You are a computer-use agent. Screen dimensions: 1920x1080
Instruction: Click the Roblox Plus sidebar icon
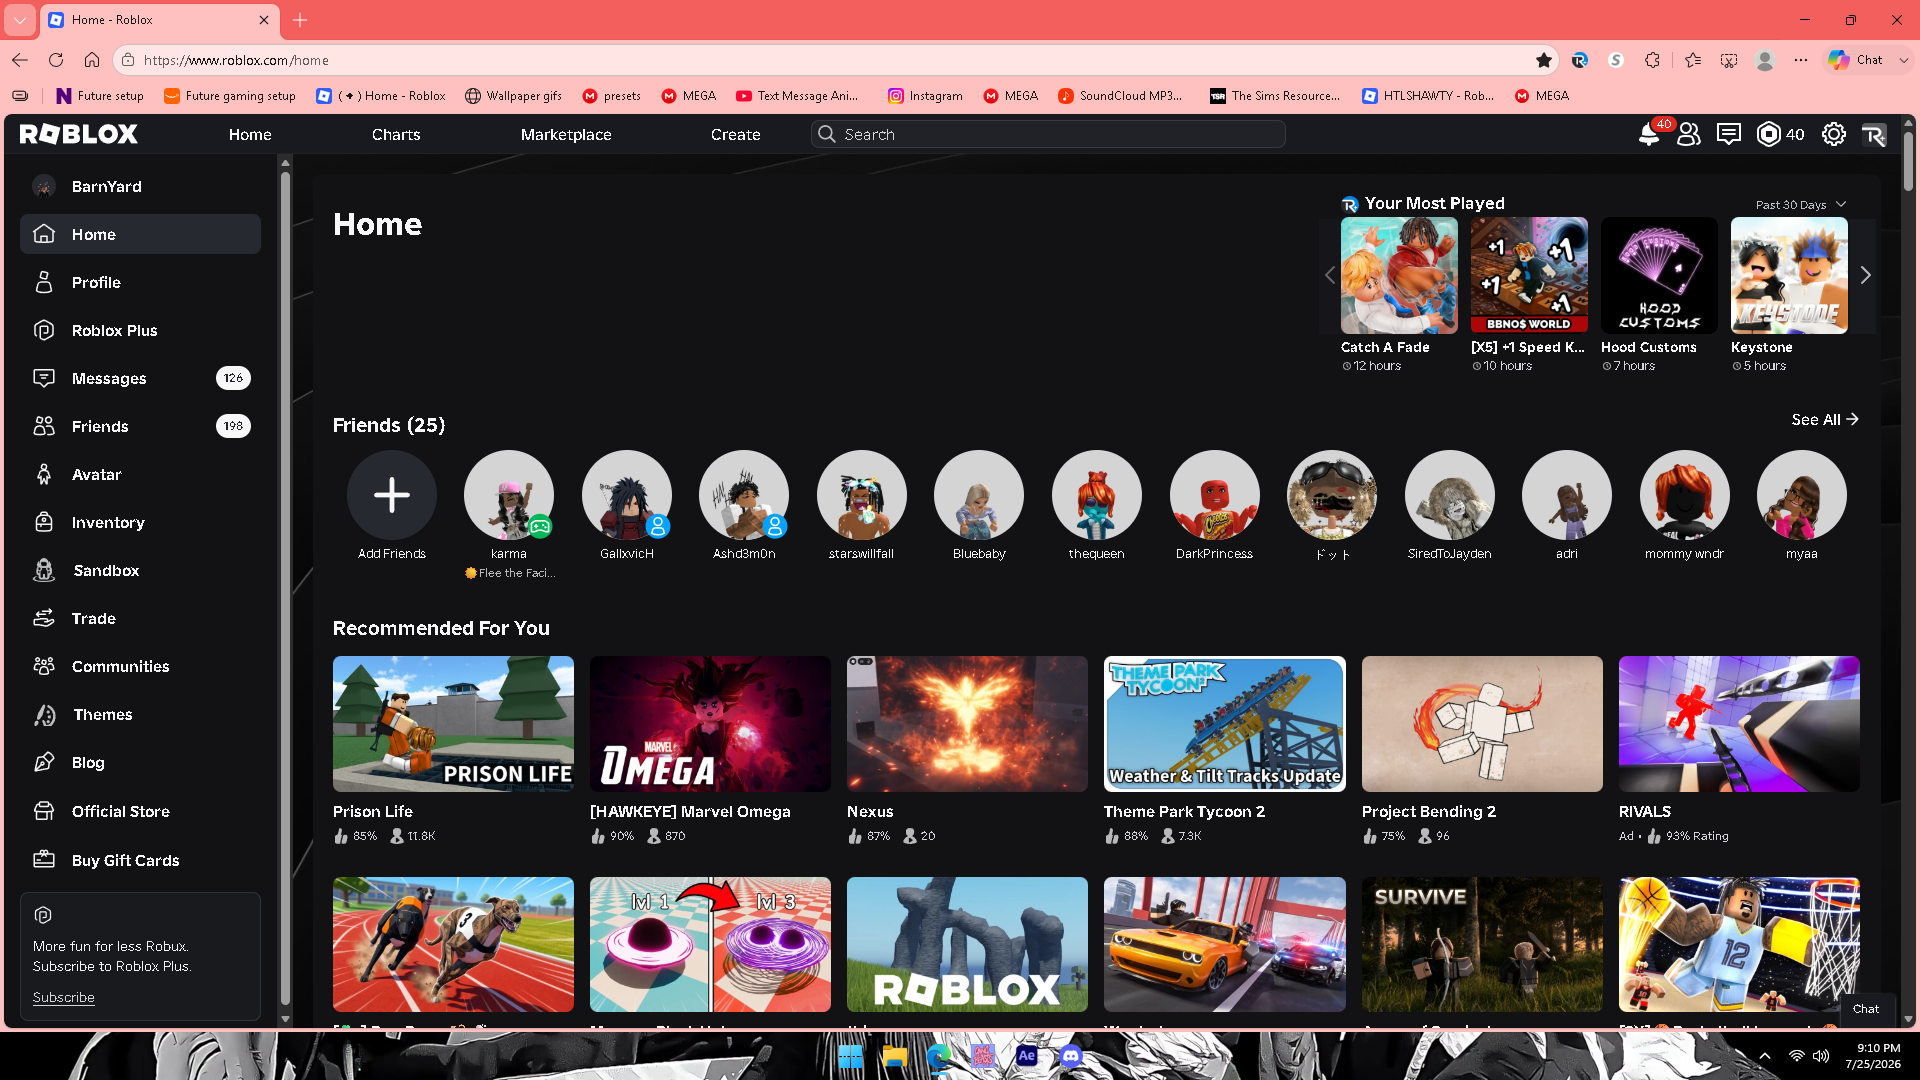coord(44,330)
